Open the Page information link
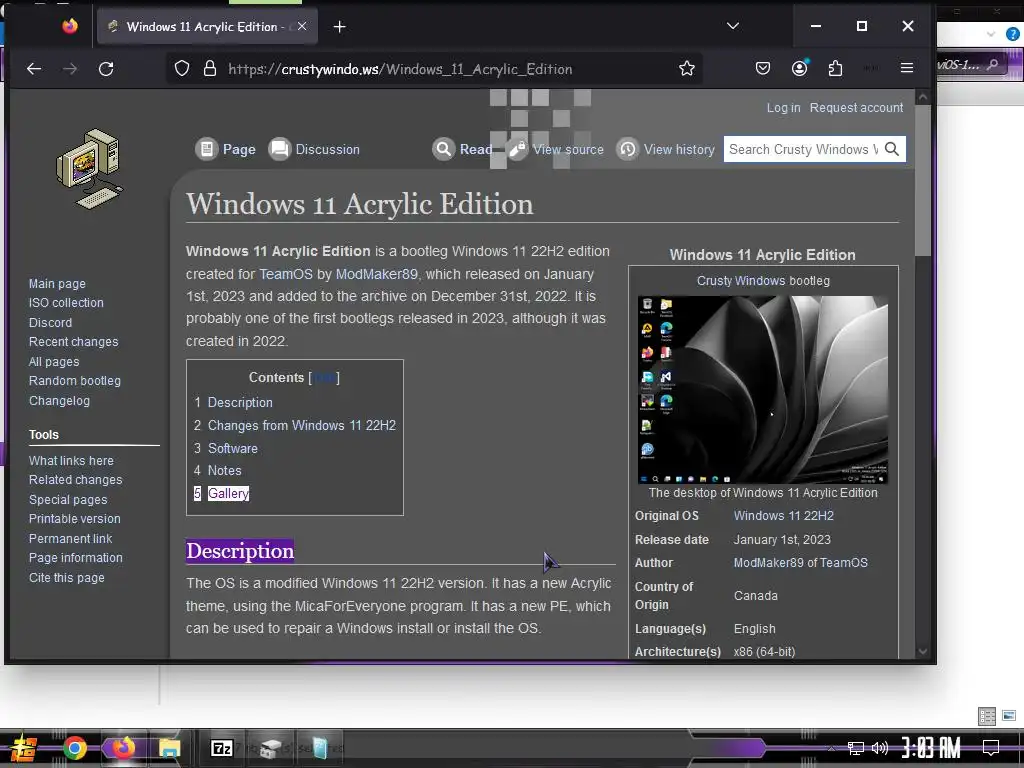 point(75,558)
